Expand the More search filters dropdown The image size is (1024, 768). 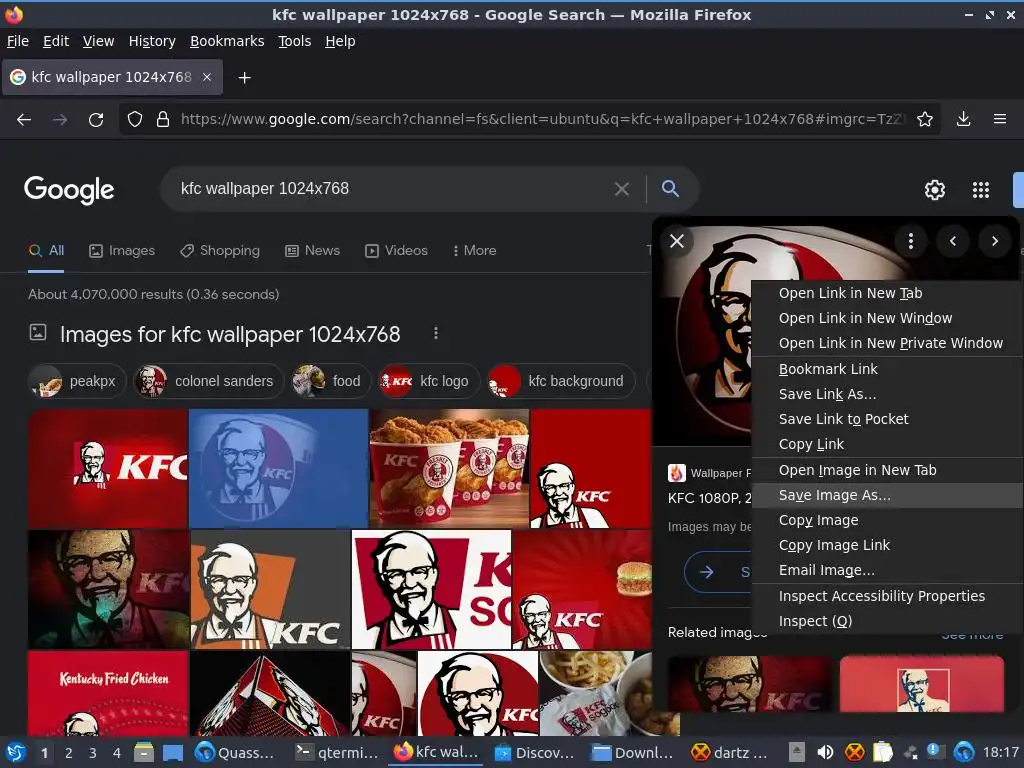475,251
